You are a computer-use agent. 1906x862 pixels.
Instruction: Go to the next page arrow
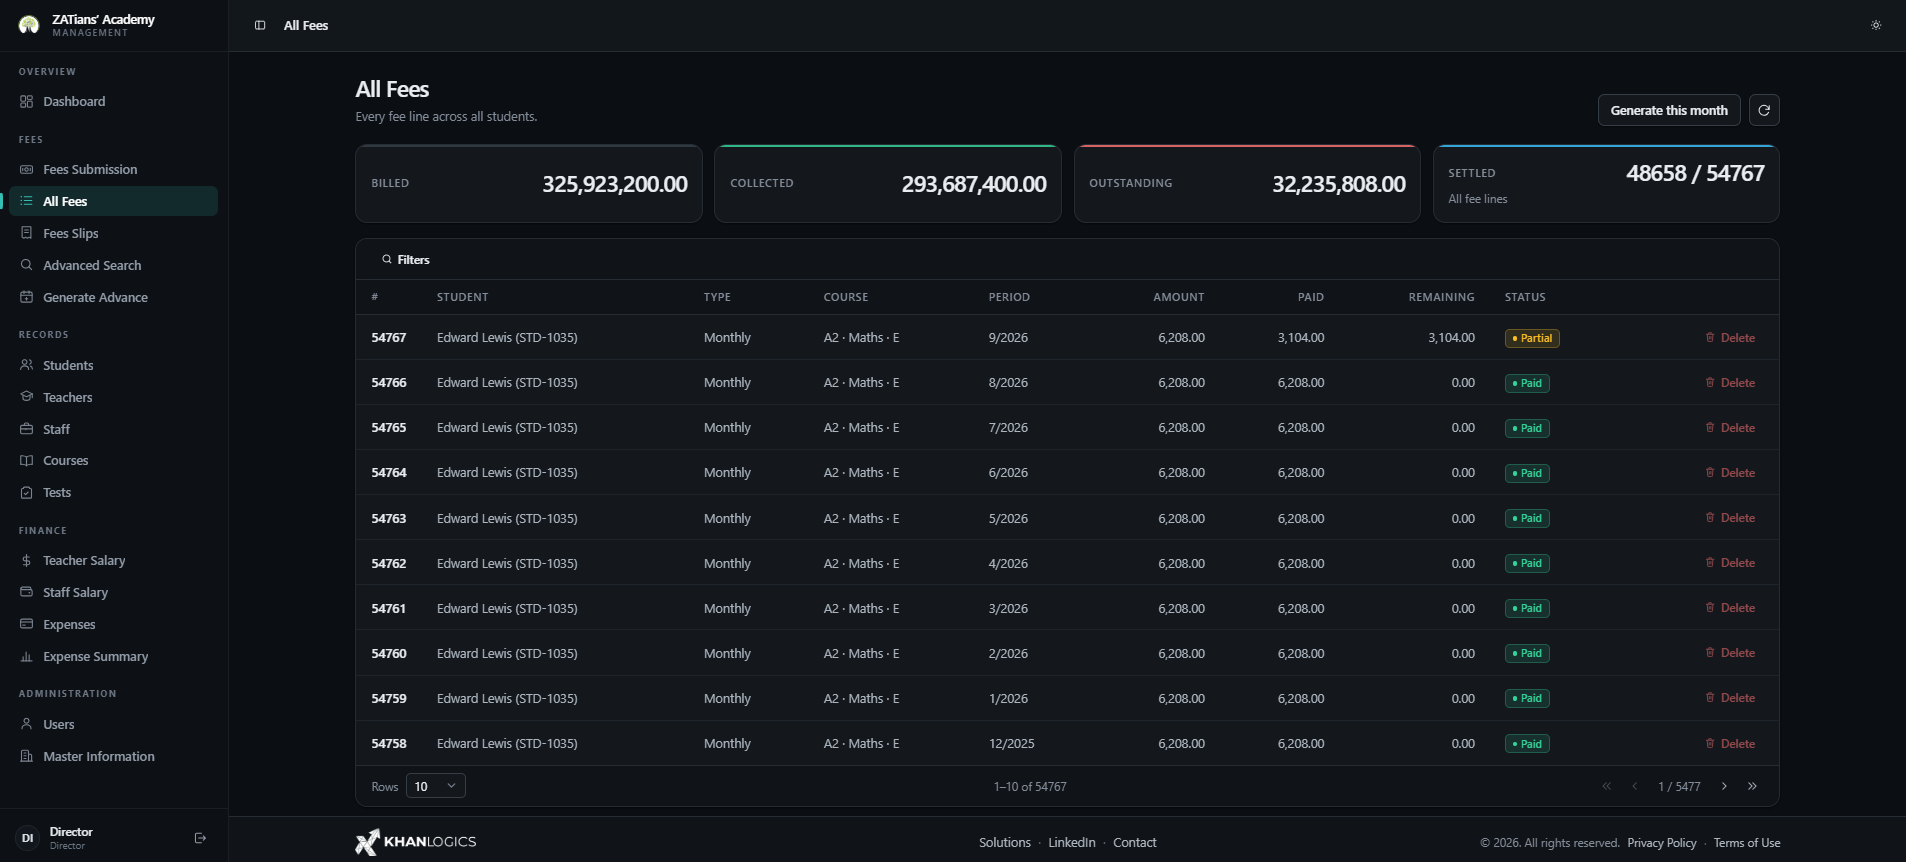(1724, 786)
